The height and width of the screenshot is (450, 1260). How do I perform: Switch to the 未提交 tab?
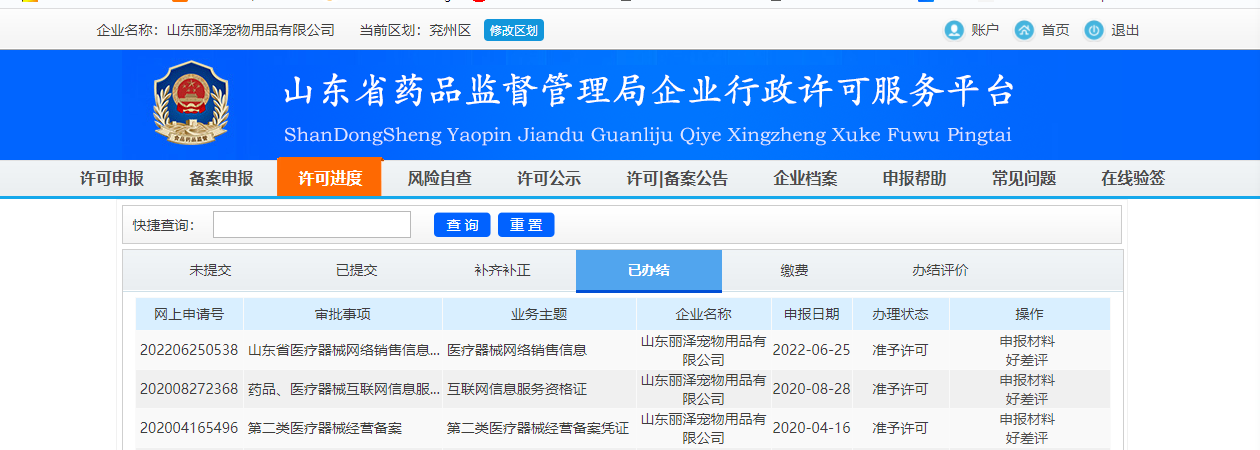(211, 271)
